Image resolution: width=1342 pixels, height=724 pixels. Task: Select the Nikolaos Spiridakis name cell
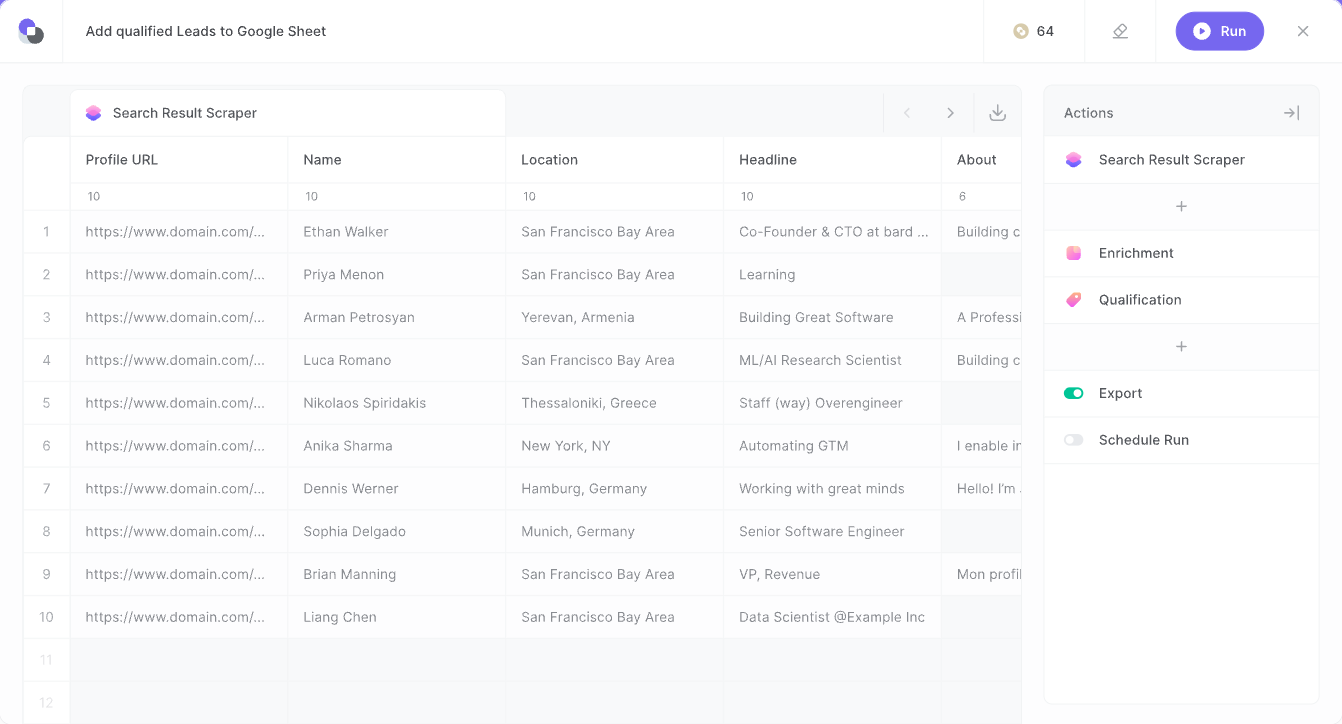pyautogui.click(x=397, y=403)
